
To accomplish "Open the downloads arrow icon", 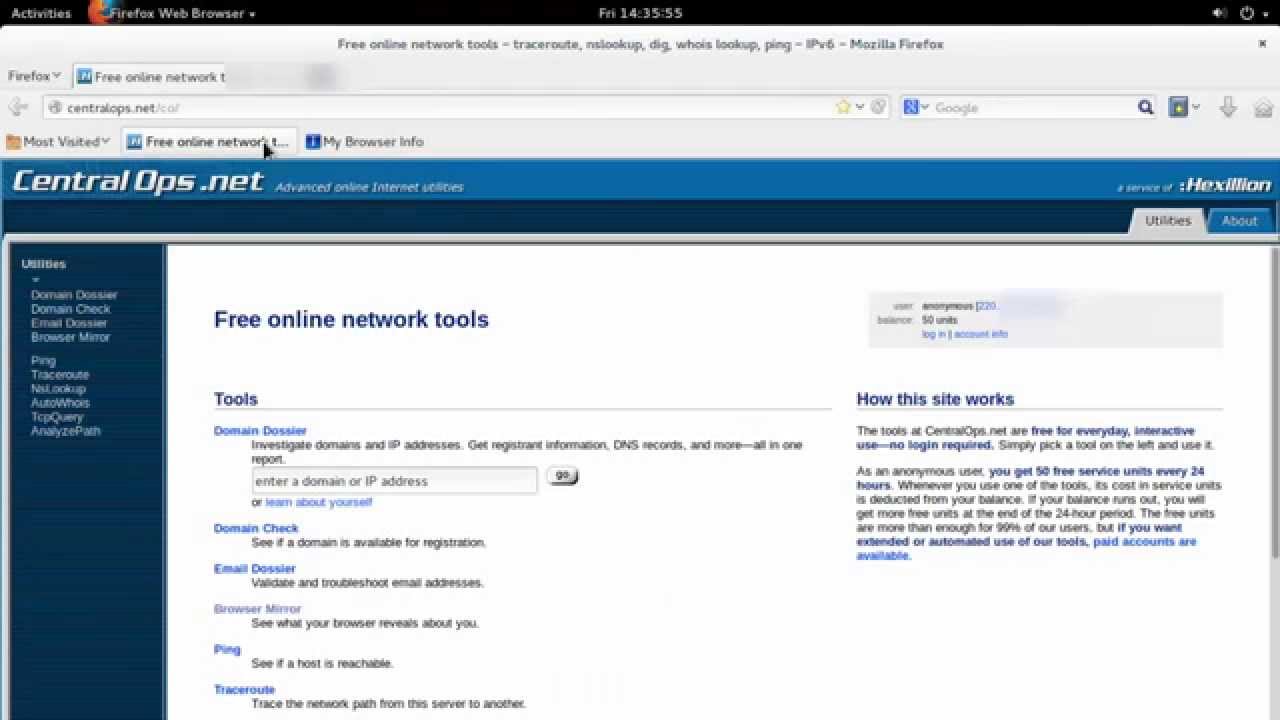I will pos(1229,107).
